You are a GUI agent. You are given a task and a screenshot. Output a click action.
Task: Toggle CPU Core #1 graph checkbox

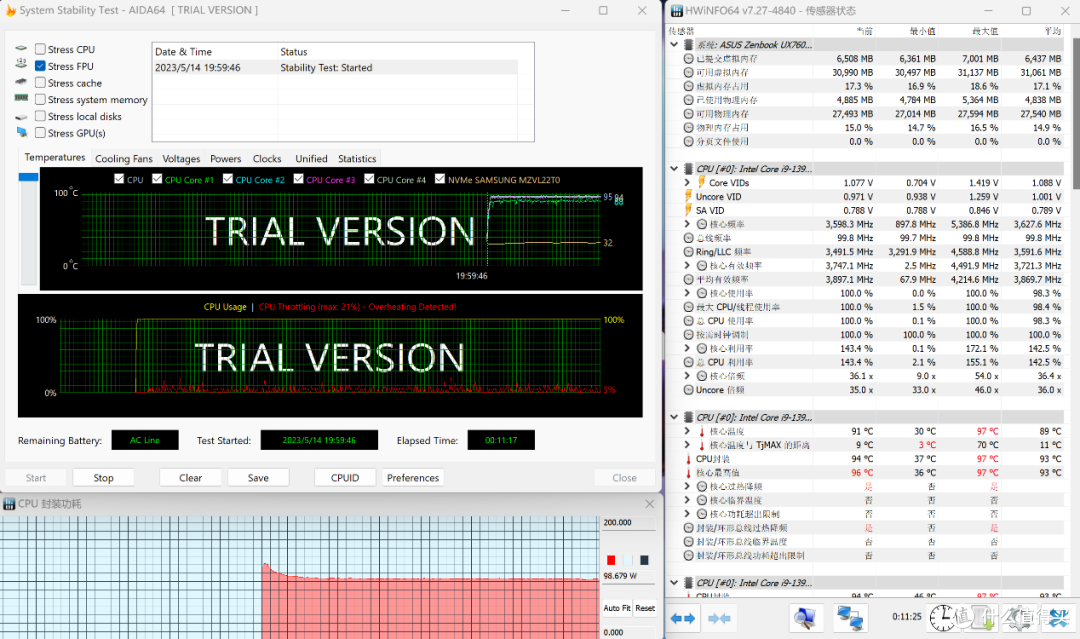pyautogui.click(x=157, y=179)
